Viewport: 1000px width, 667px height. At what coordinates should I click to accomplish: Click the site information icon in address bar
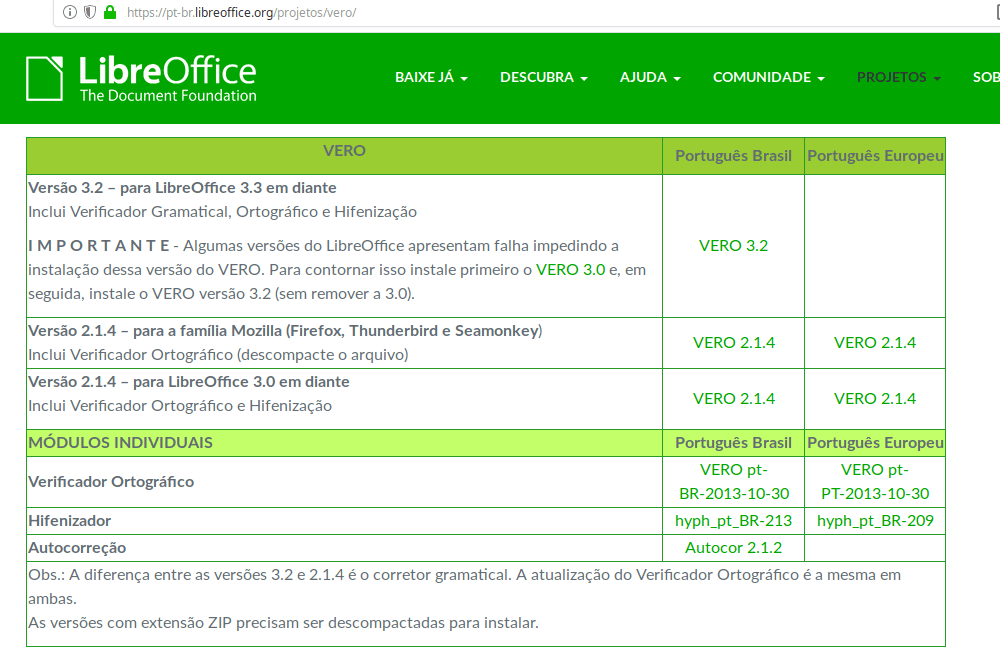[69, 13]
